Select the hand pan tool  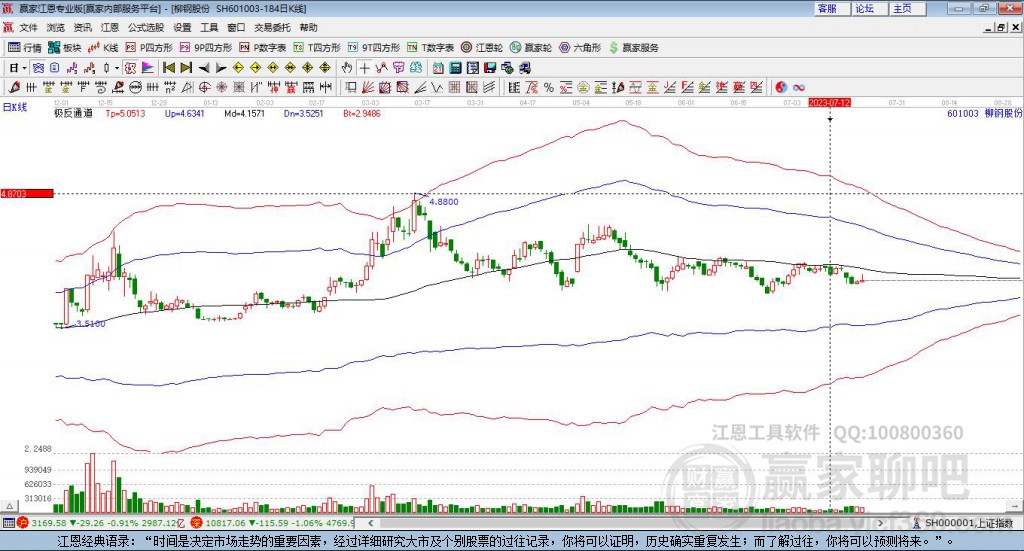(x=347, y=68)
